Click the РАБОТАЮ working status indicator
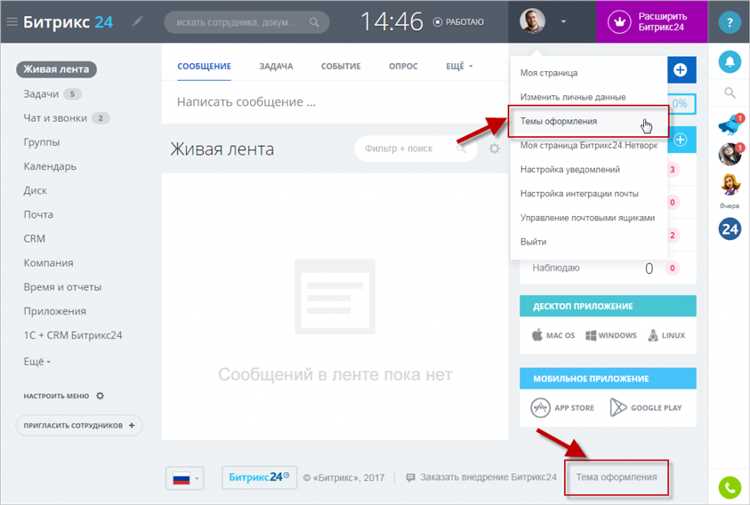The height and width of the screenshot is (505, 750). pyautogui.click(x=458, y=22)
